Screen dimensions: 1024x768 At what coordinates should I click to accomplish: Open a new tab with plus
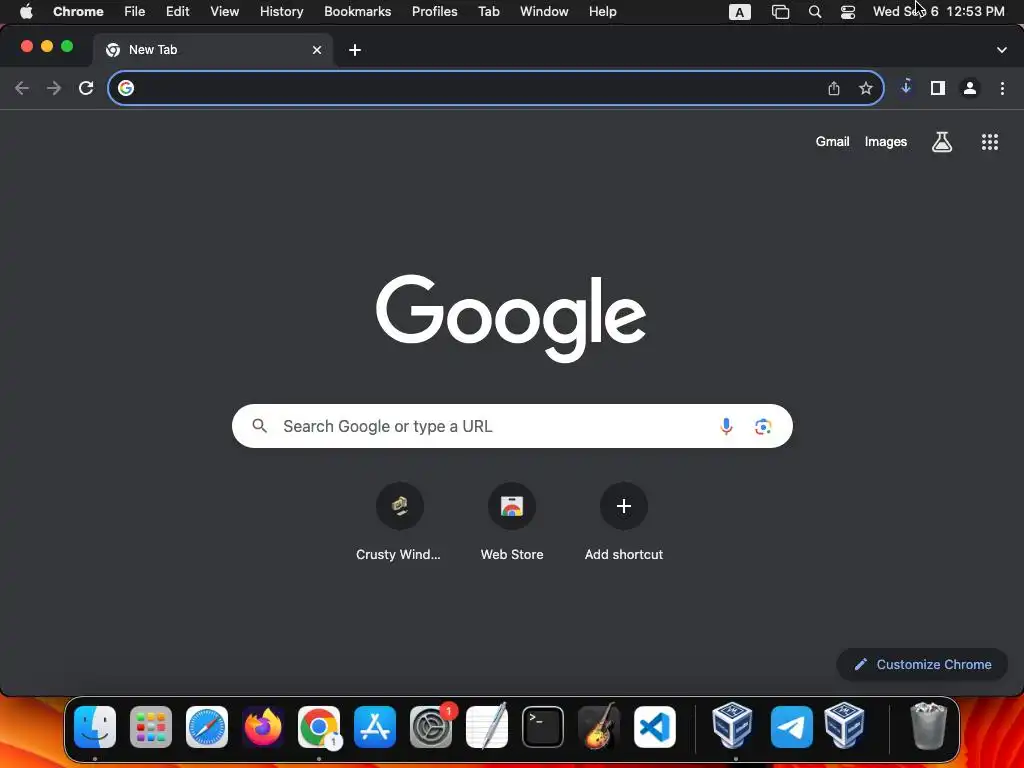click(x=355, y=50)
